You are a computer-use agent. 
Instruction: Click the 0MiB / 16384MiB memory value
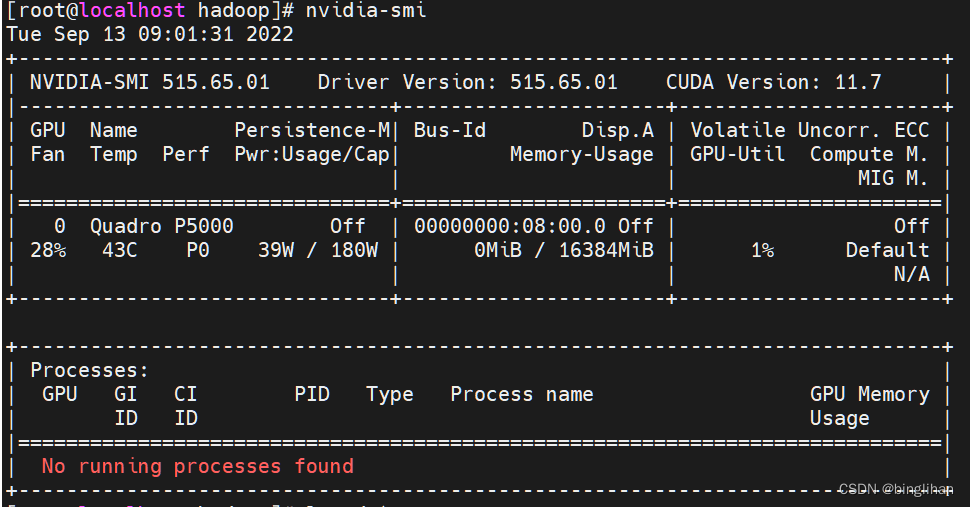click(x=564, y=250)
